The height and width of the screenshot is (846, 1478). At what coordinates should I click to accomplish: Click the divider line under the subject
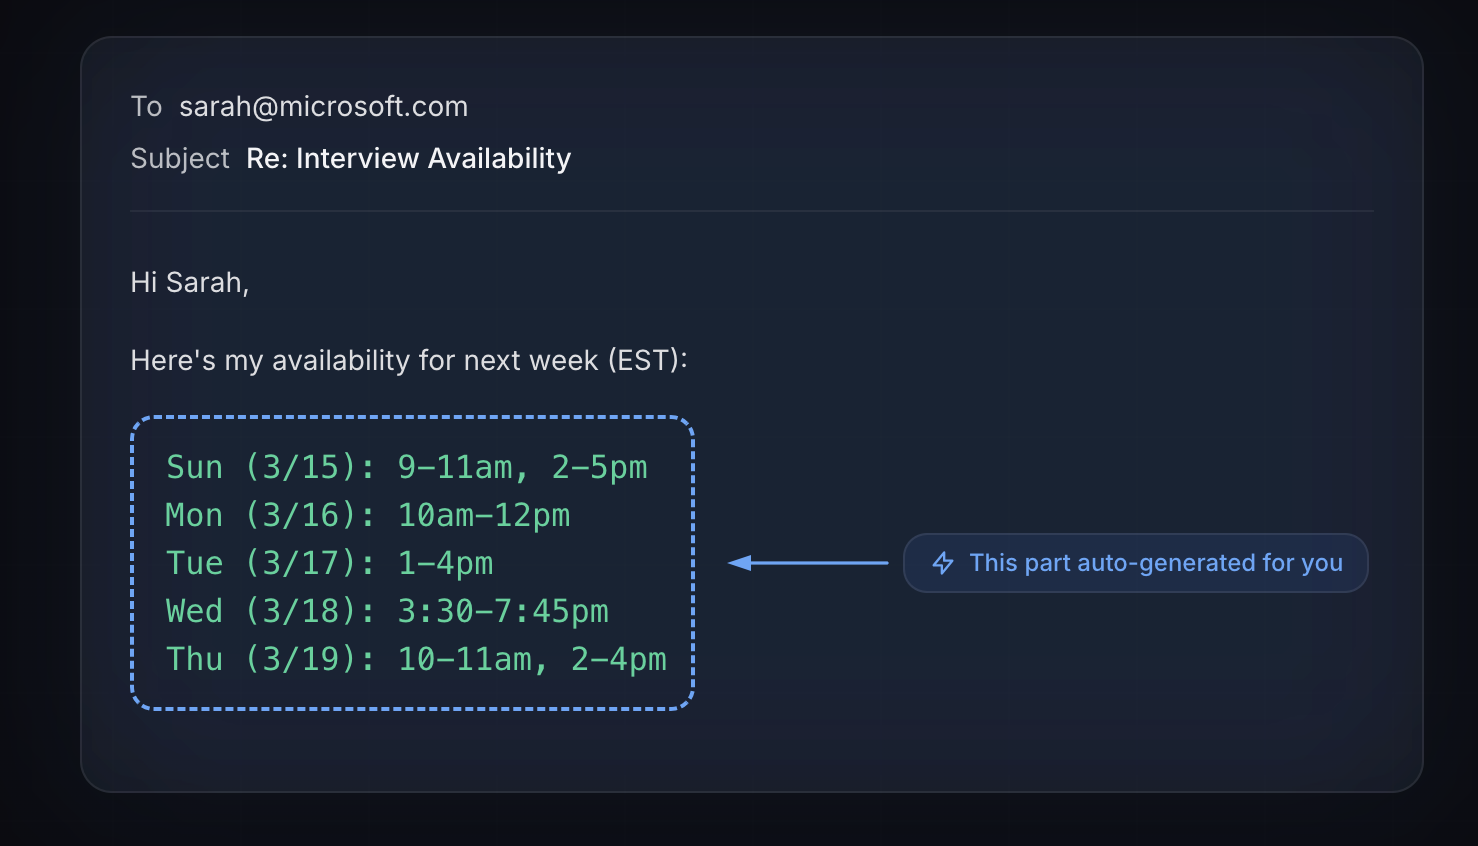[x=750, y=210]
